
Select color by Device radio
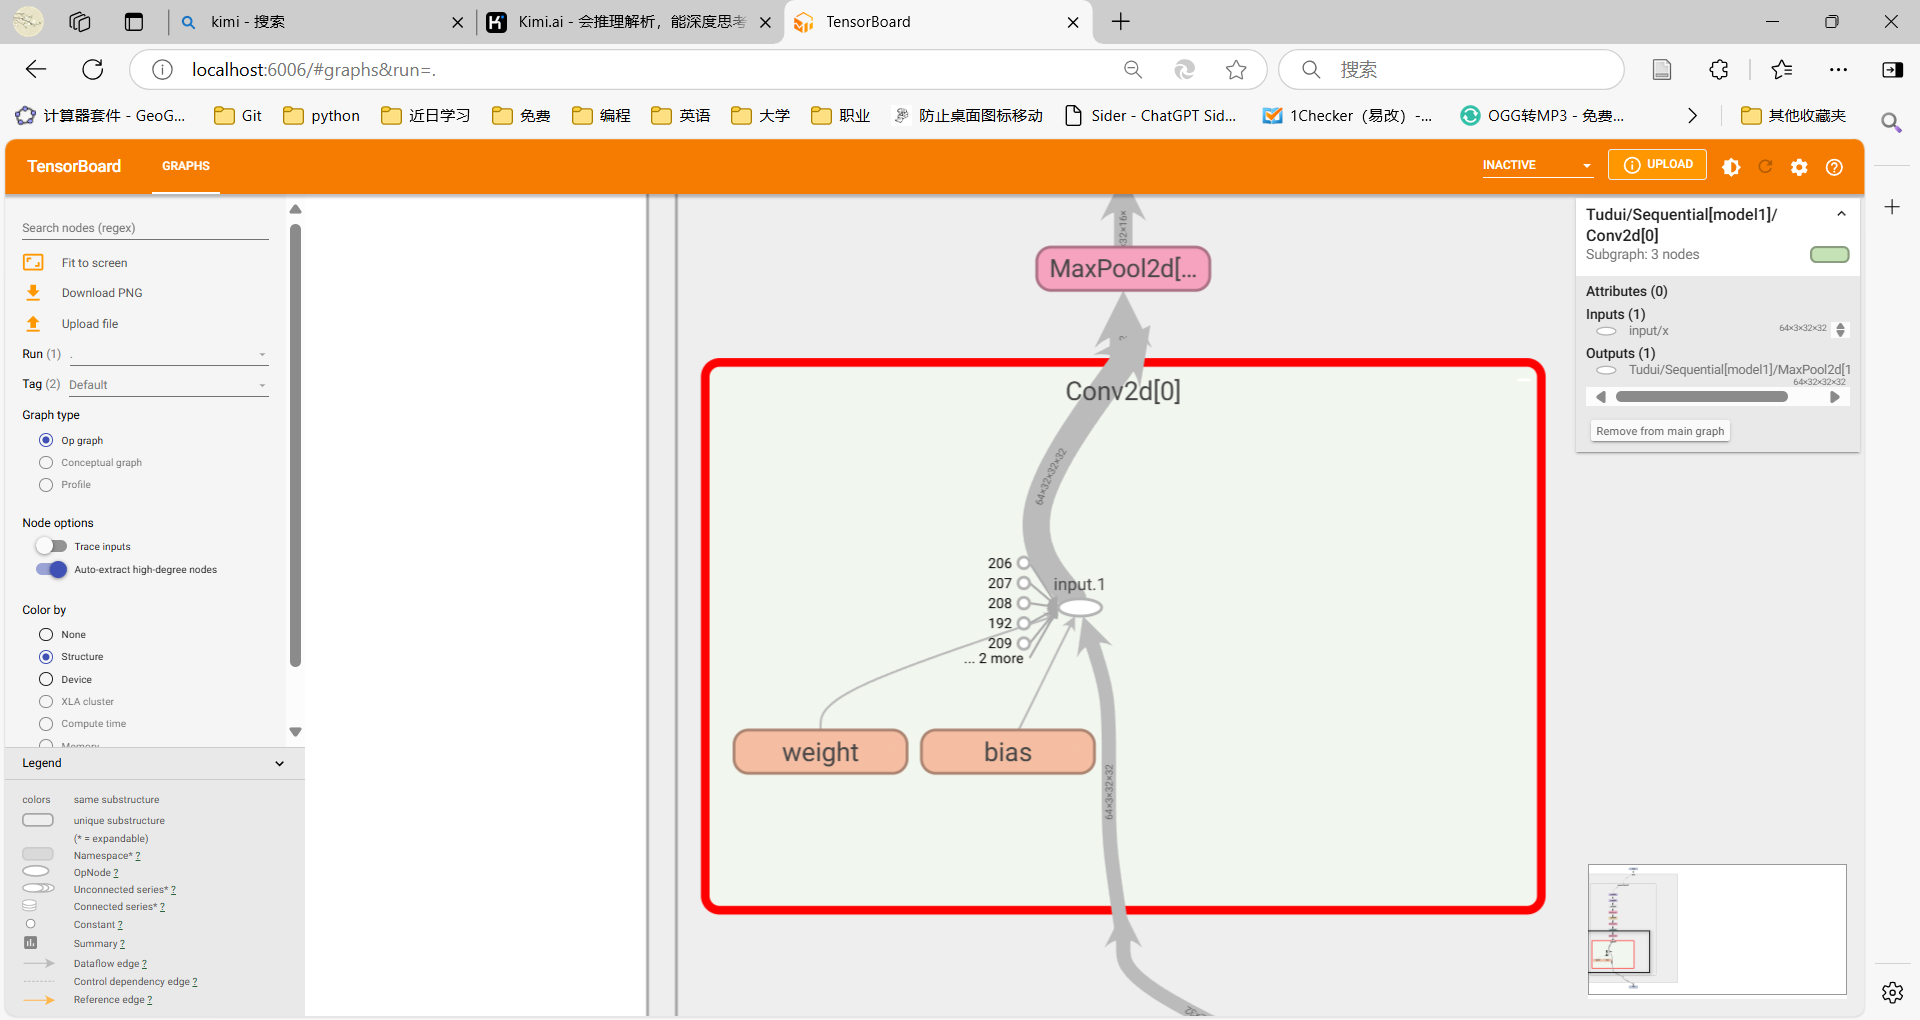point(46,679)
